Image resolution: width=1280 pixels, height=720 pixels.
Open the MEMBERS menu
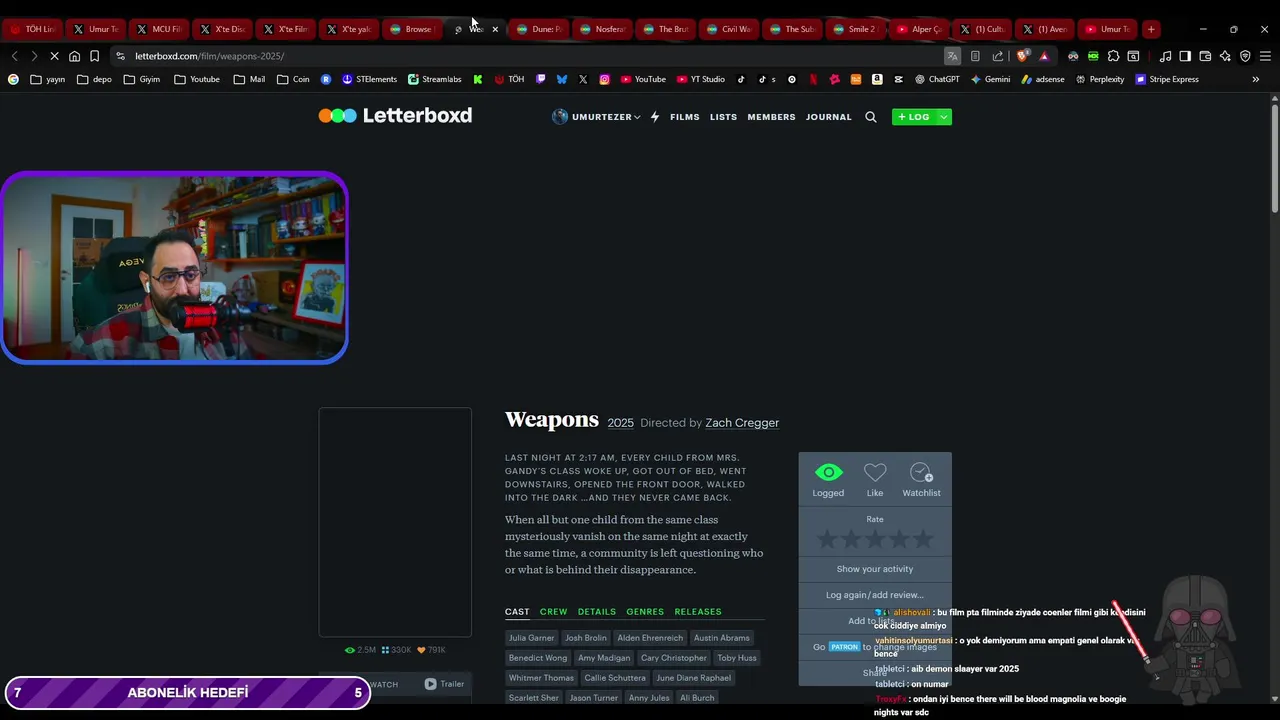[x=771, y=117]
